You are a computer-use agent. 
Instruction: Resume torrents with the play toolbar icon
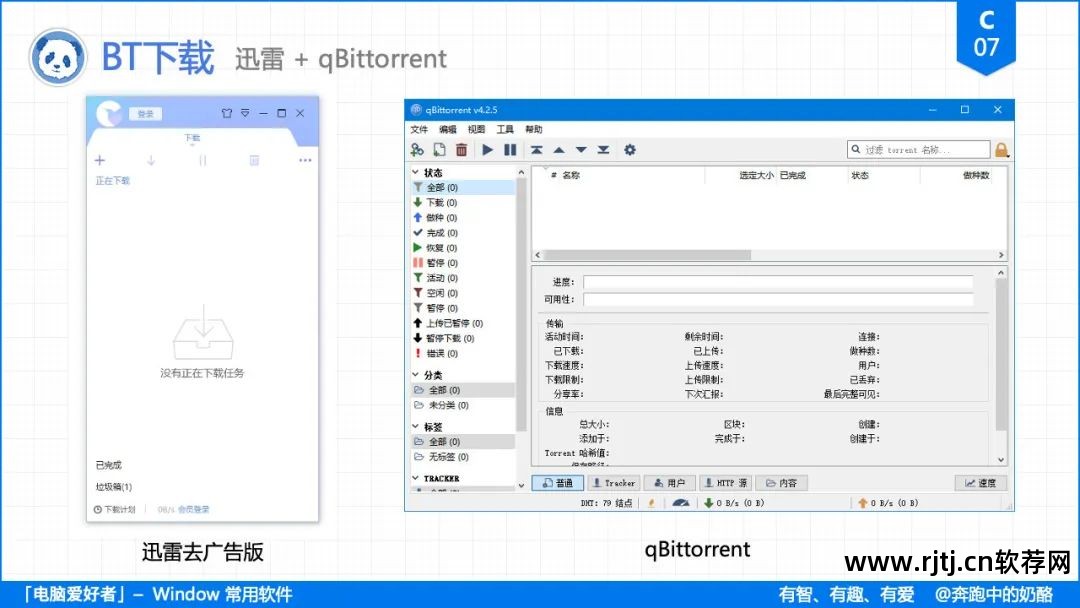(488, 149)
